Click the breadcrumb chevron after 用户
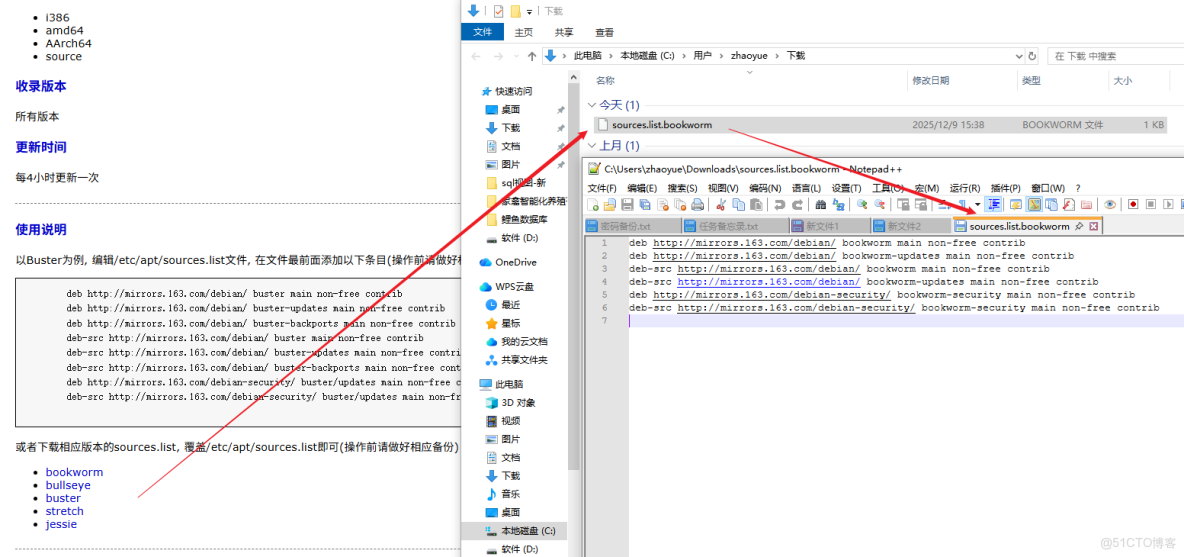This screenshot has height=557, width=1184. pyautogui.click(x=721, y=56)
